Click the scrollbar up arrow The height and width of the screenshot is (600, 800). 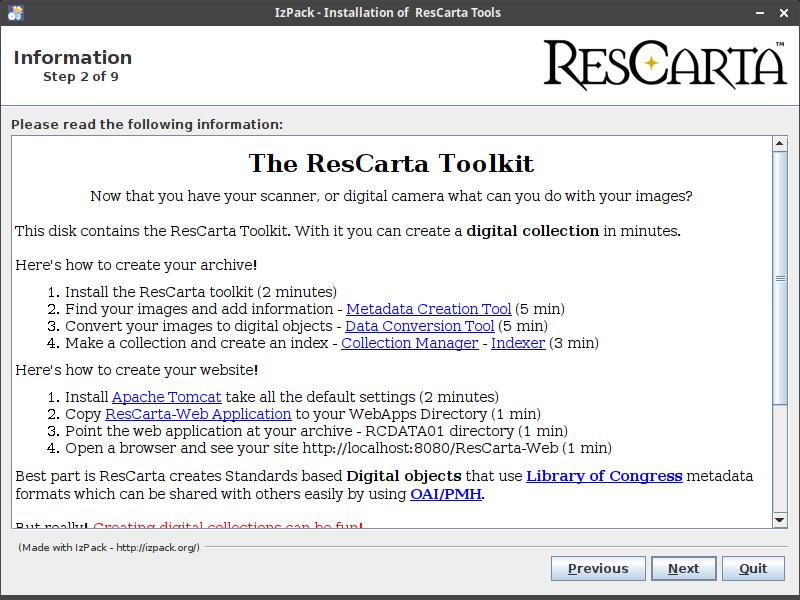(x=779, y=143)
